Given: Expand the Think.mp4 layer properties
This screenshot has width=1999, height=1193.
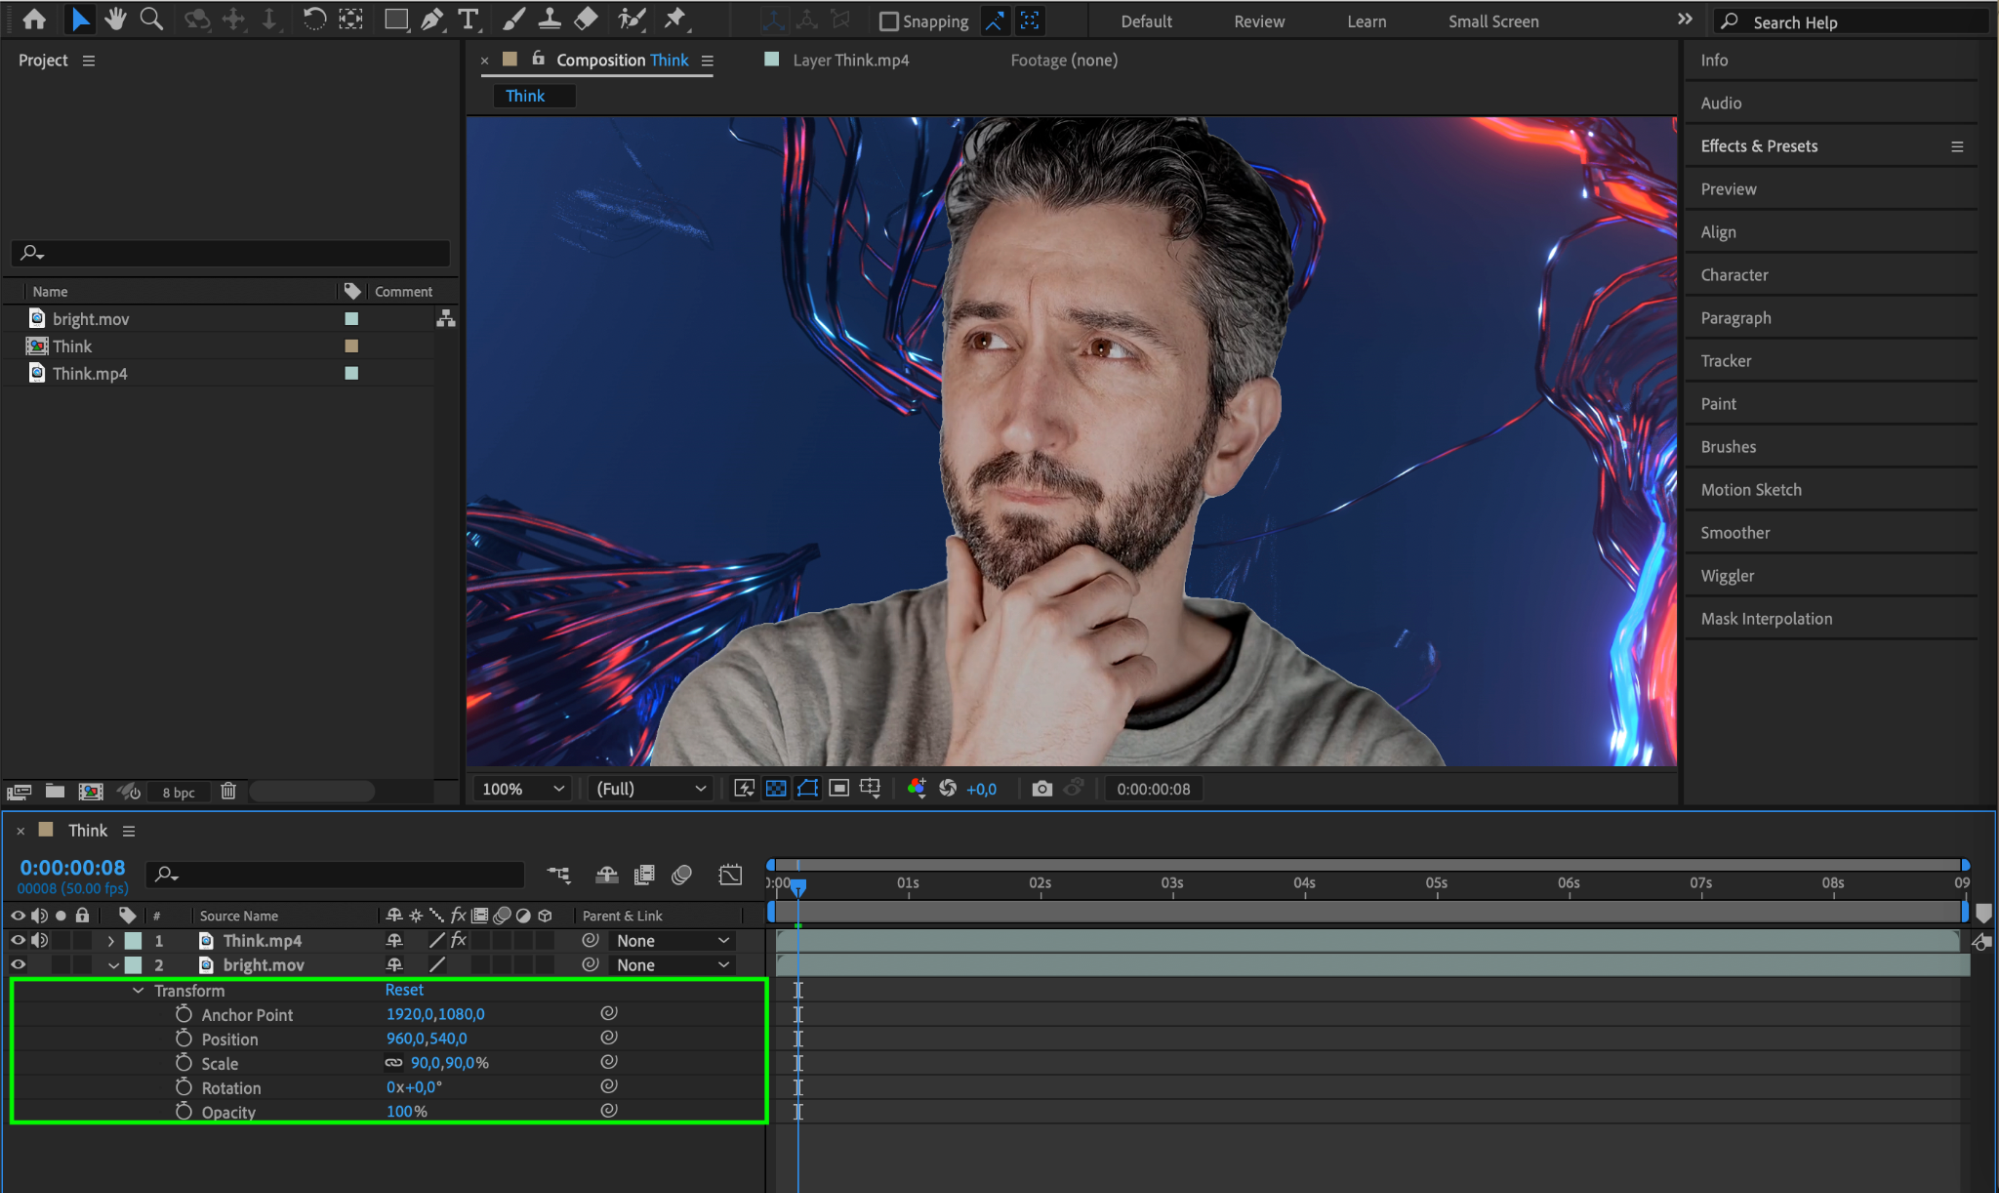Looking at the screenshot, I should point(111,941).
